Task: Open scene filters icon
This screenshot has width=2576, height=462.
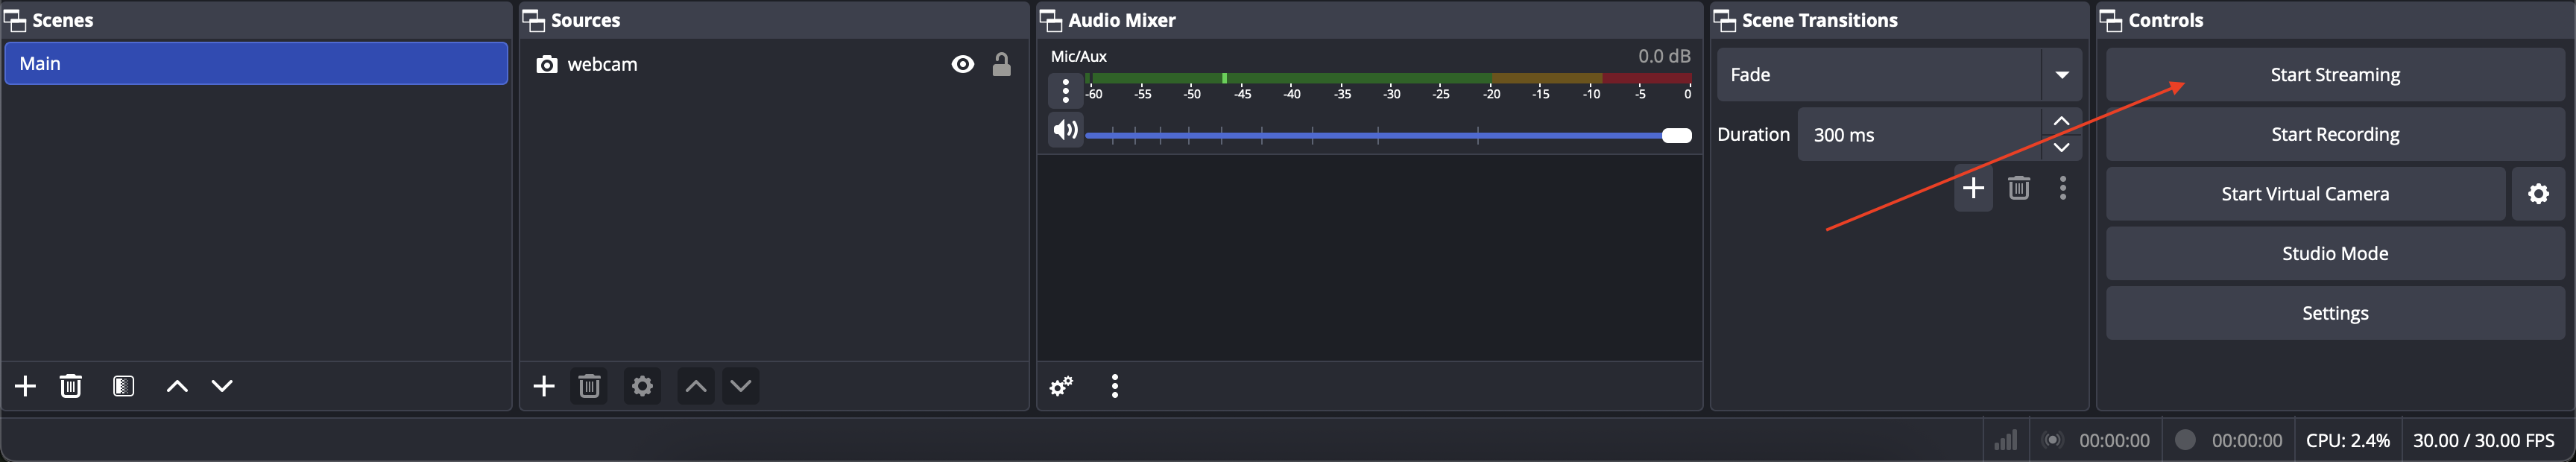Action: point(123,386)
